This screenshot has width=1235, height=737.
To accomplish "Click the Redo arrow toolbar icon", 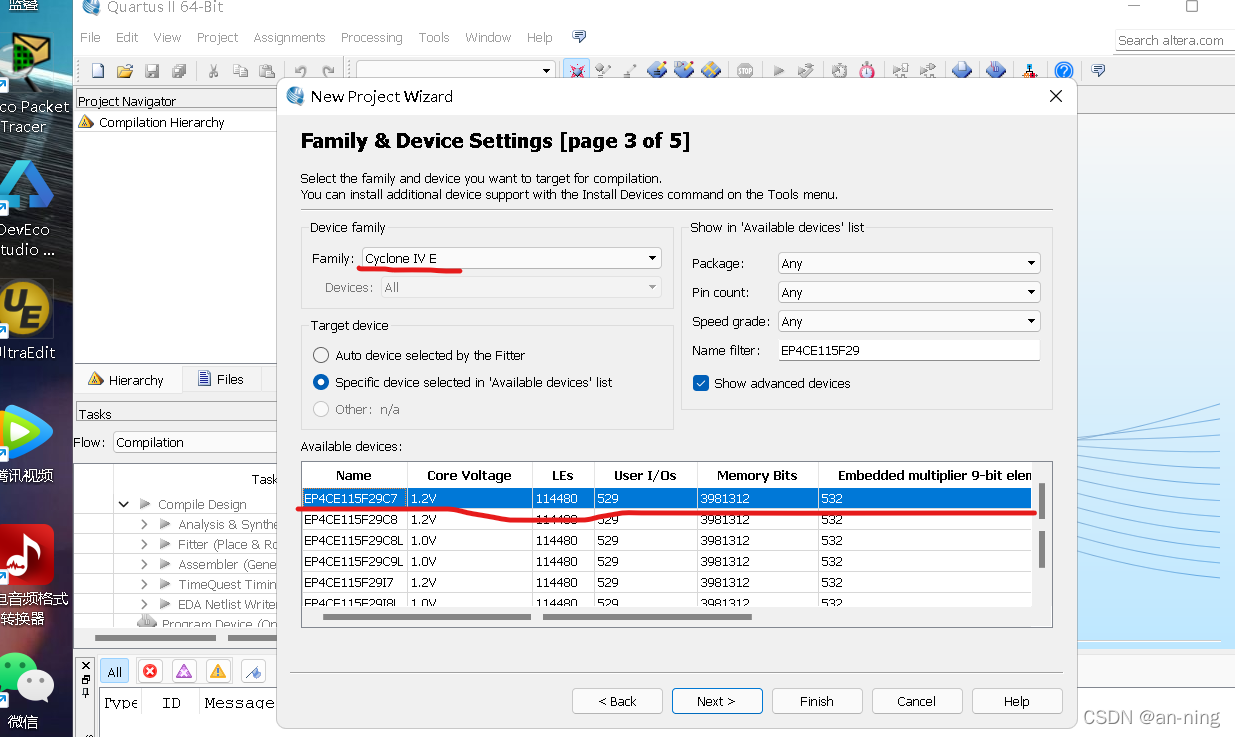I will (328, 71).
